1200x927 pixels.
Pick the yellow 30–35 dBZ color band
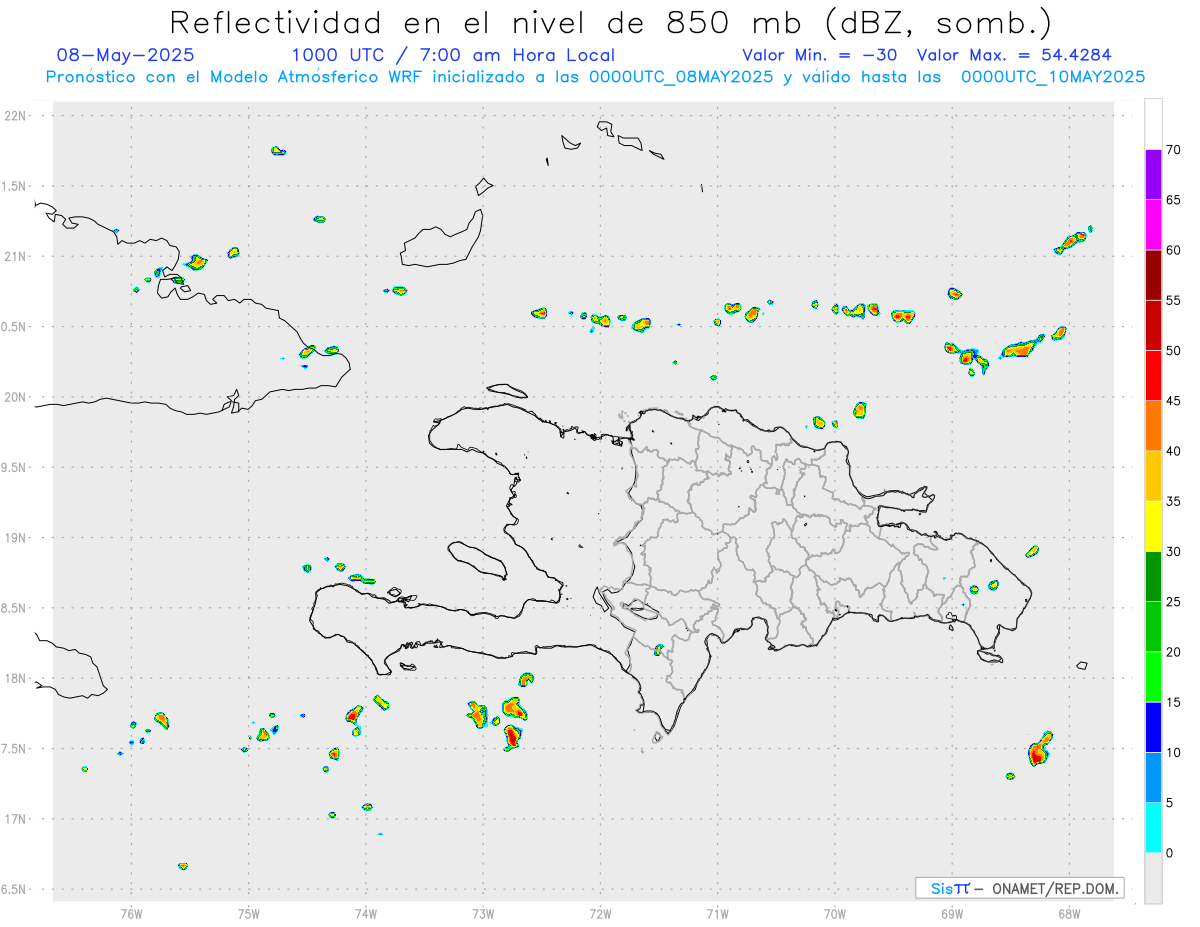pos(1153,526)
